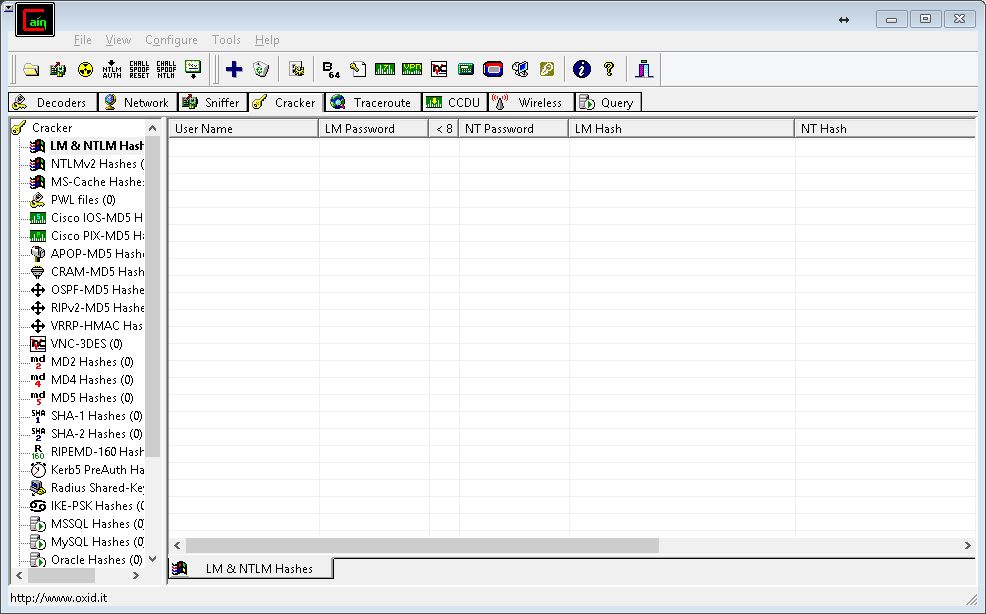Switch to the Traceroute tab
This screenshot has height=614, width=986.
[x=373, y=103]
